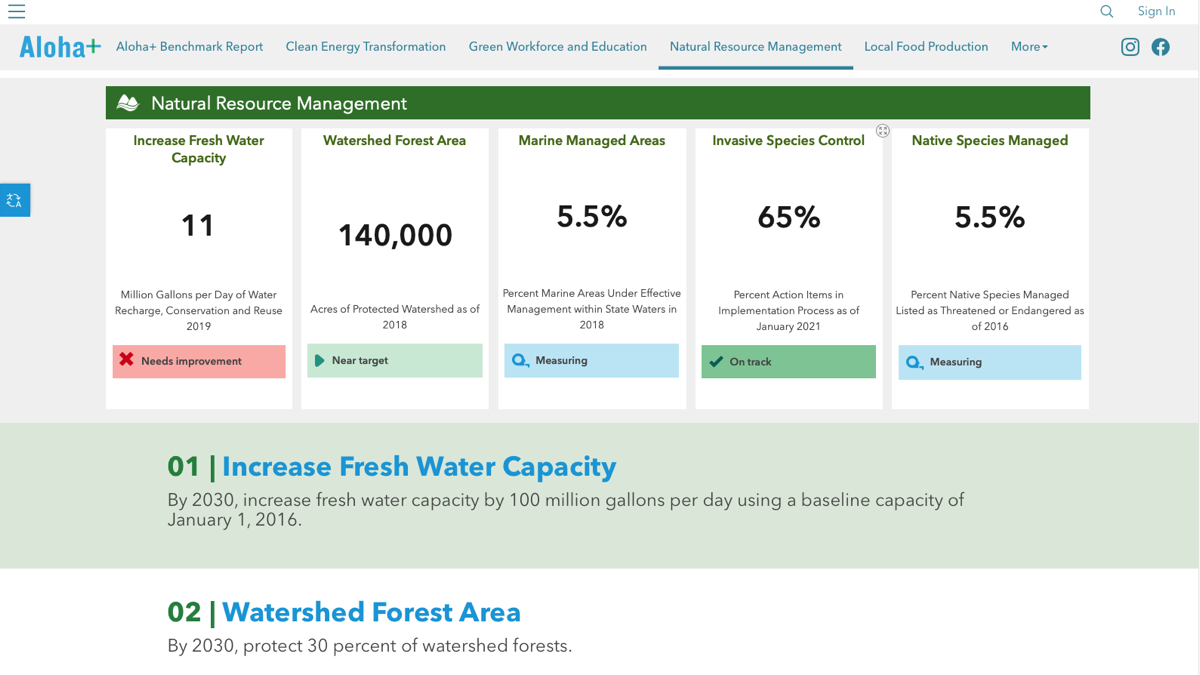Click the Aloha+ logo
The height and width of the screenshot is (675, 1200).
59,46
